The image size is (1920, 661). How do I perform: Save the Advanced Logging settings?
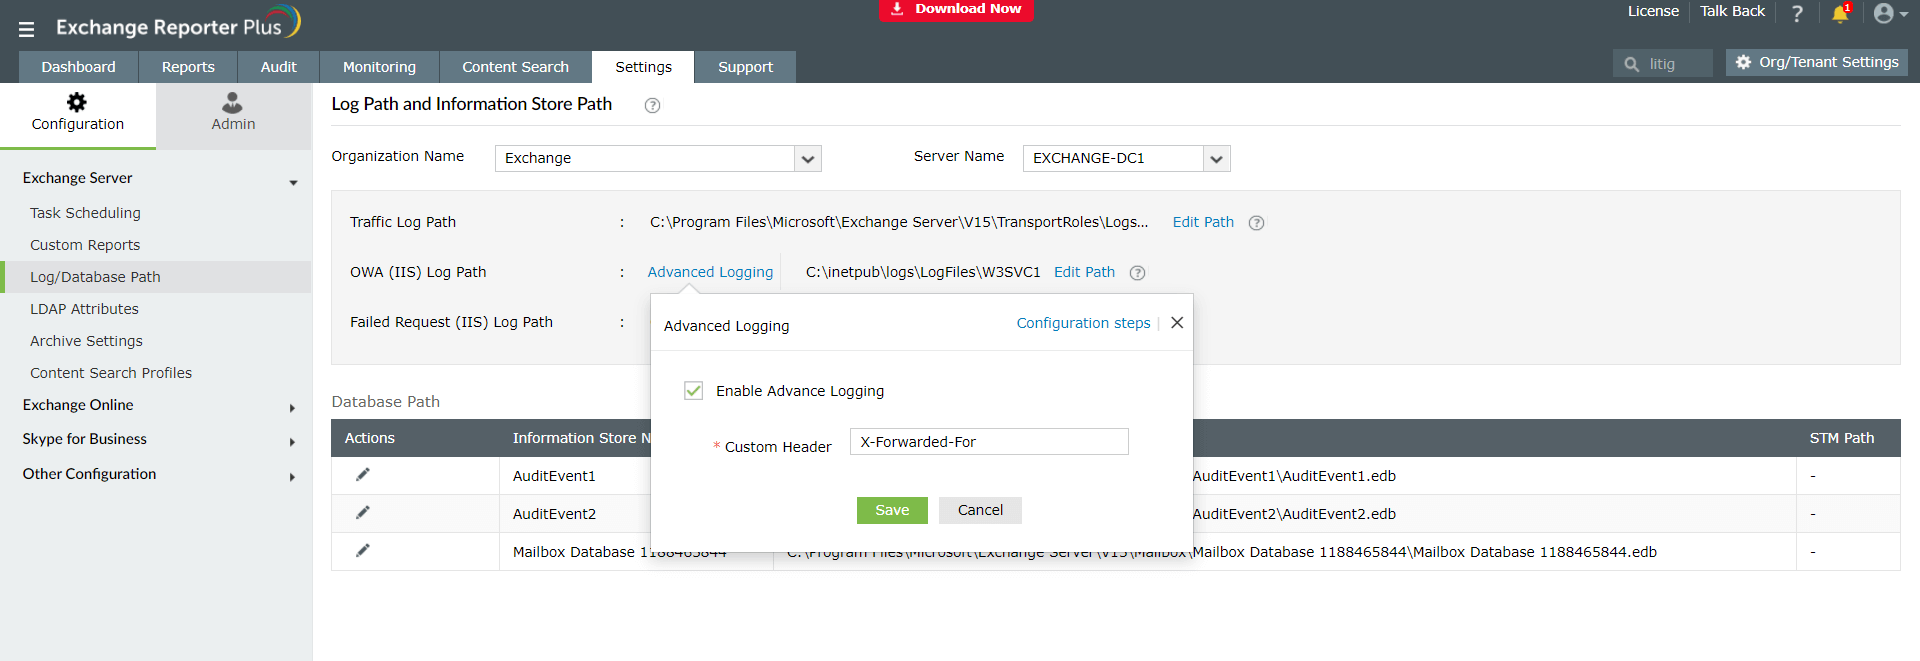(x=892, y=510)
